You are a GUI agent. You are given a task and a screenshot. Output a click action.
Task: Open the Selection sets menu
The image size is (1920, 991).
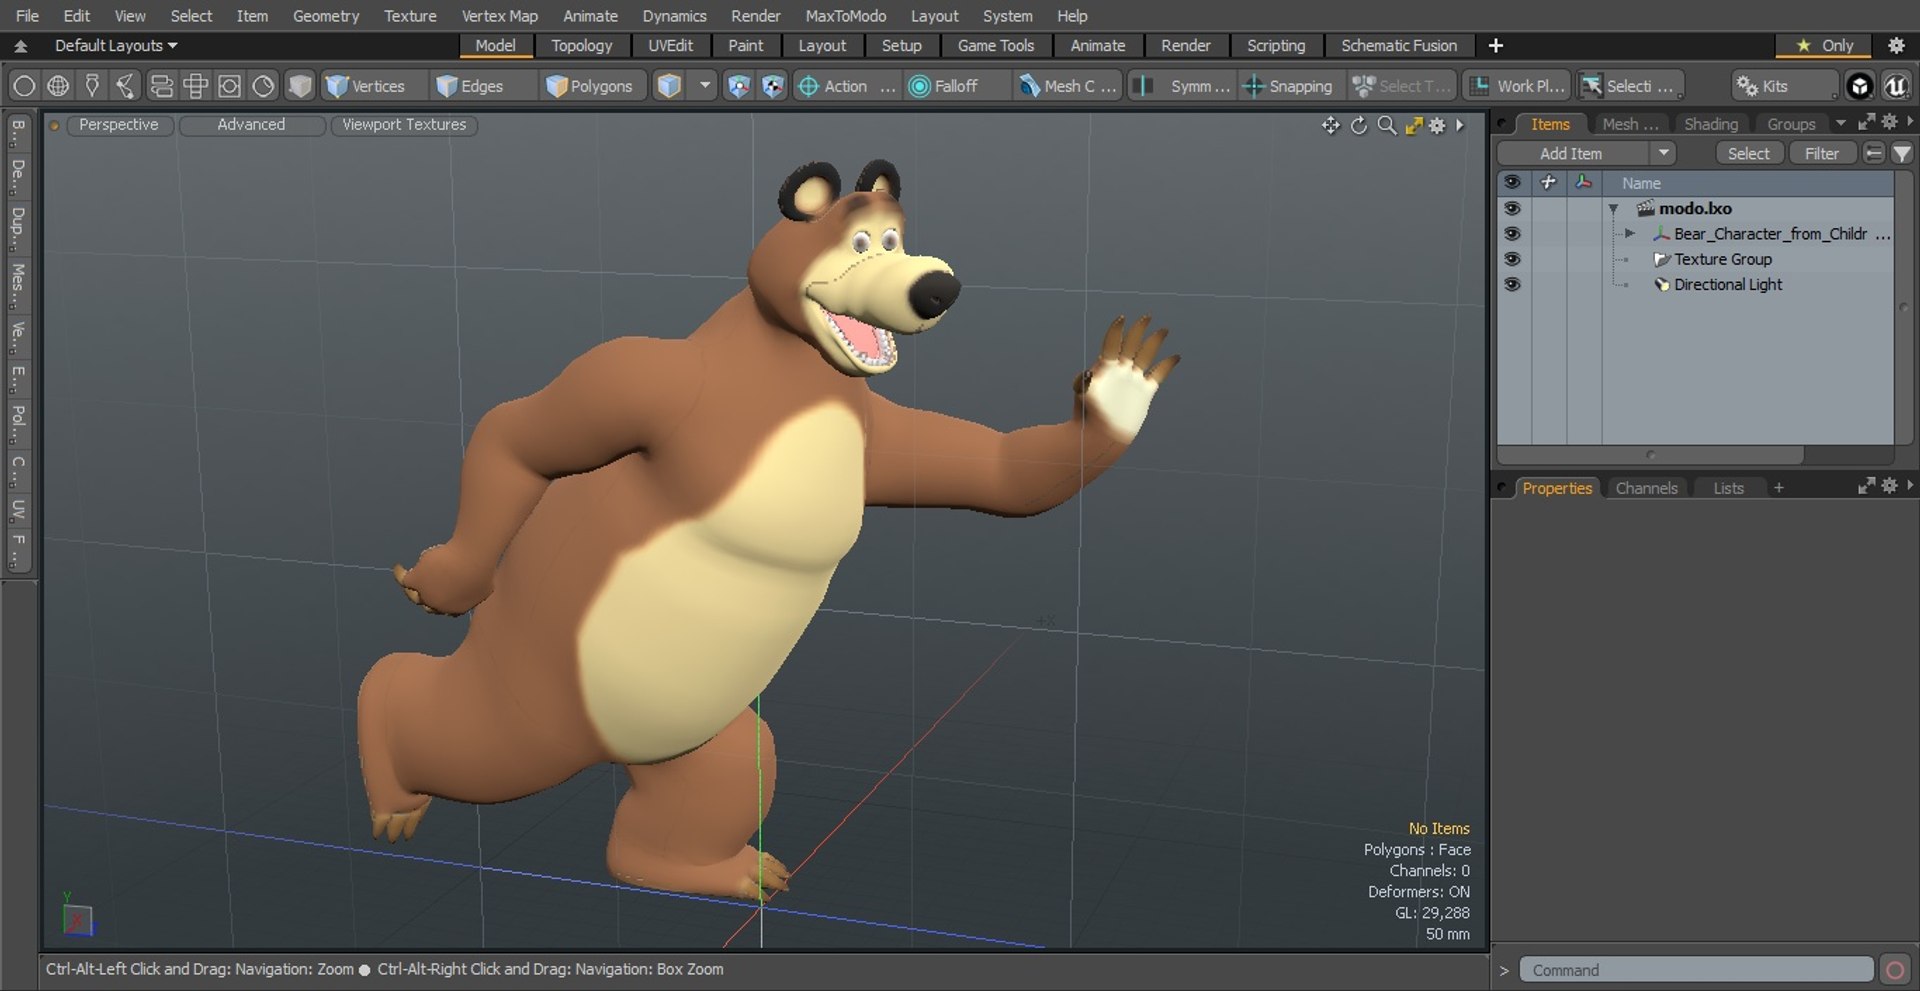pos(1630,86)
